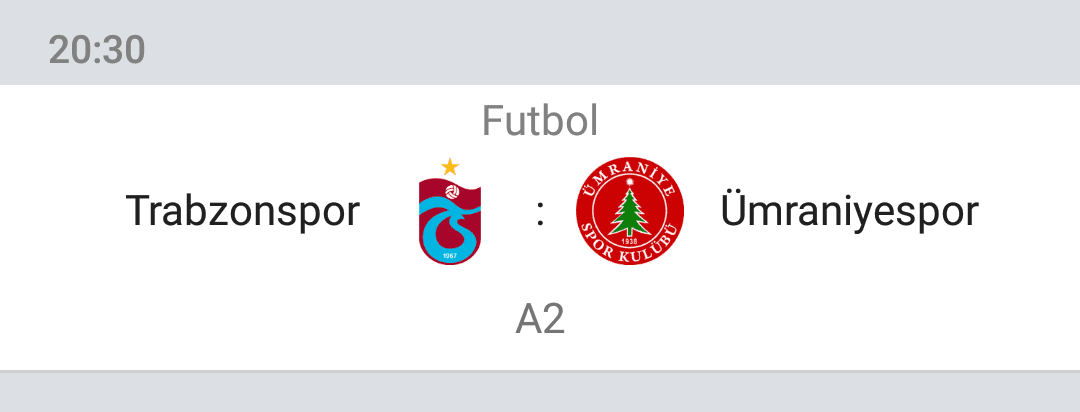Tap the red Ümraniyespor club badge
Image resolution: width=1080 pixels, height=412 pixels.
(x=630, y=211)
